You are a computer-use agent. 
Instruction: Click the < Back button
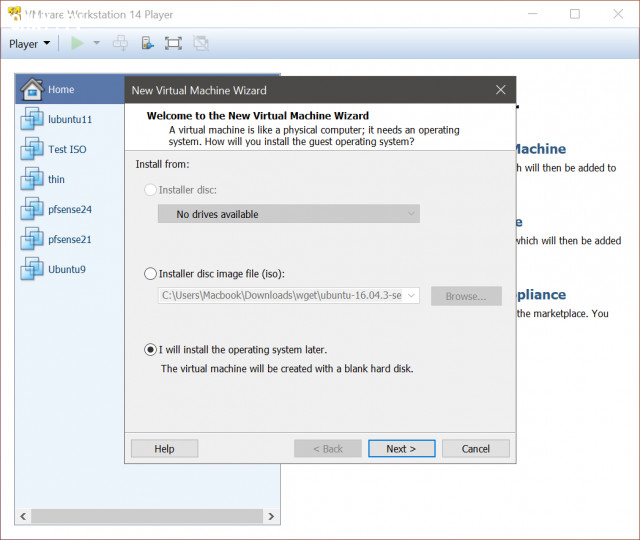click(x=328, y=449)
